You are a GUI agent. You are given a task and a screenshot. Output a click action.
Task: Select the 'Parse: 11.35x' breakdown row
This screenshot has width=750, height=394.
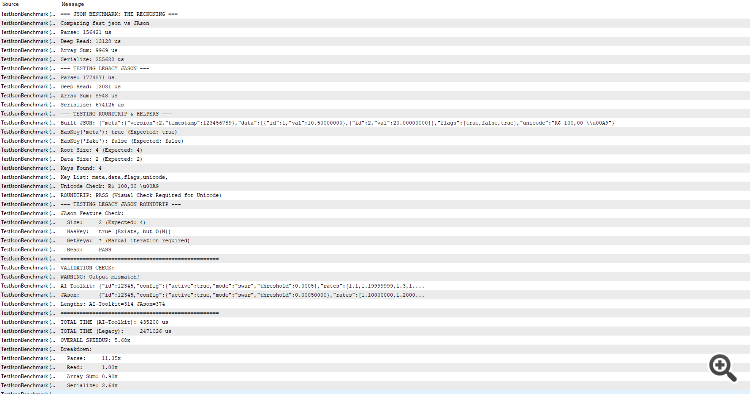click(375, 358)
